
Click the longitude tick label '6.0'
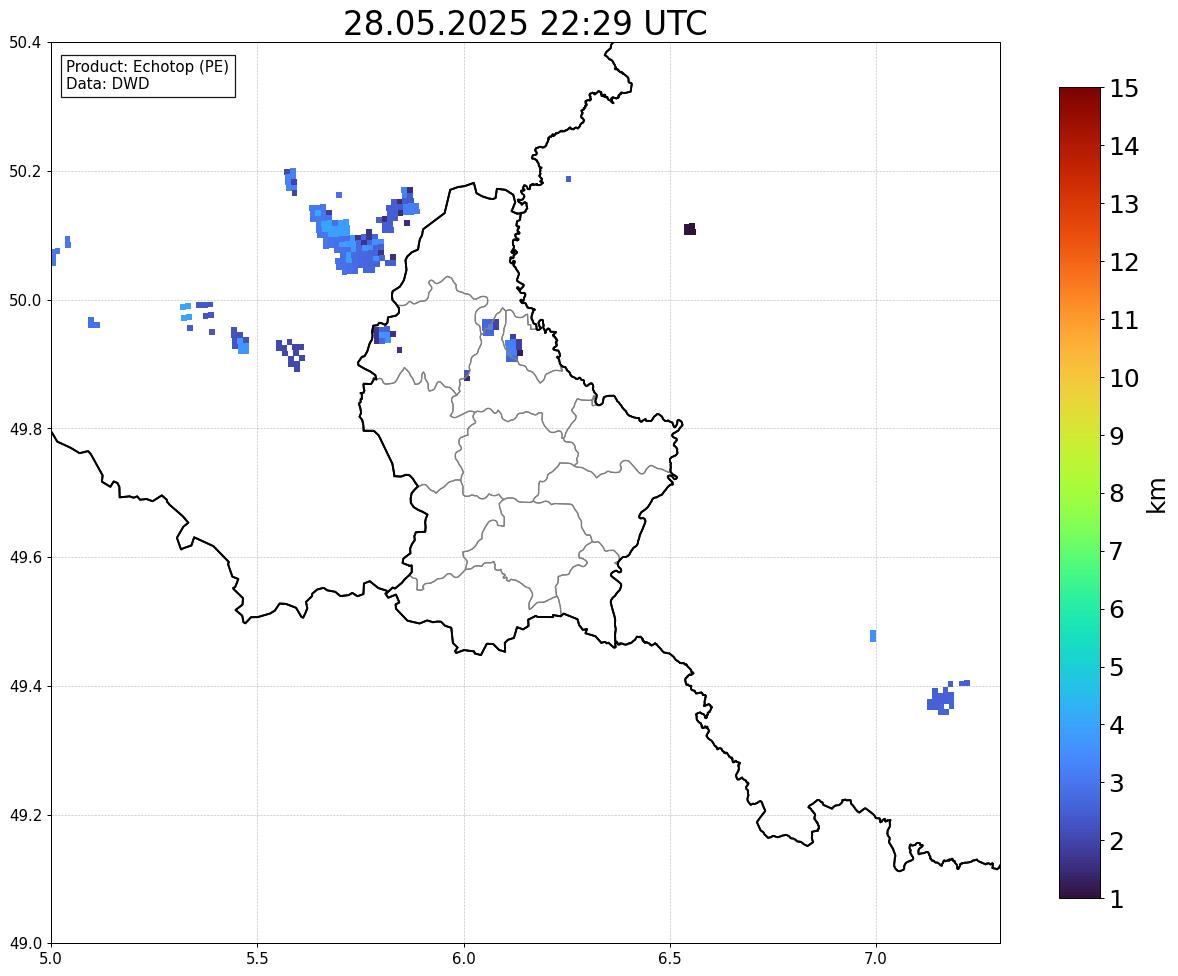point(464,959)
